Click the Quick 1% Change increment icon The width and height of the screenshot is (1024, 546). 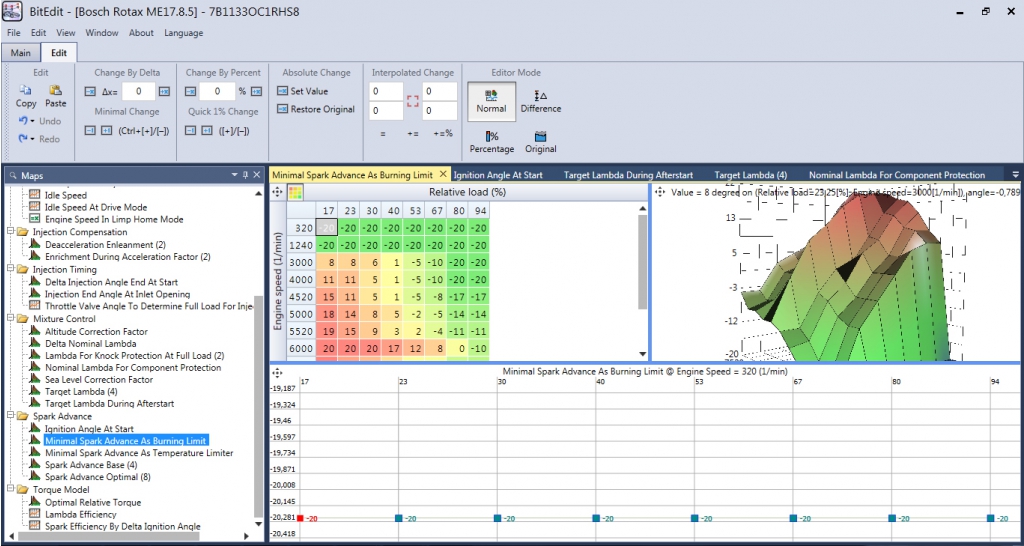(x=206, y=131)
